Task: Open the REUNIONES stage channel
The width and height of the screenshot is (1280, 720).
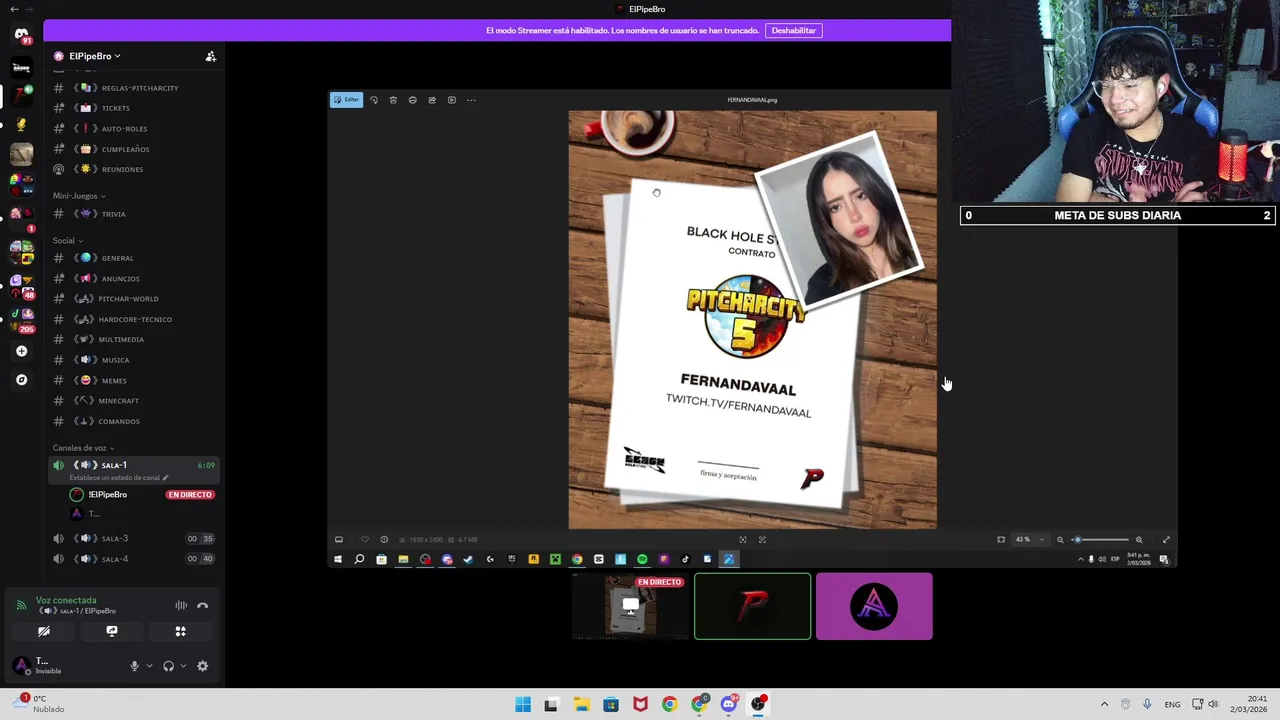Action: pos(134,169)
